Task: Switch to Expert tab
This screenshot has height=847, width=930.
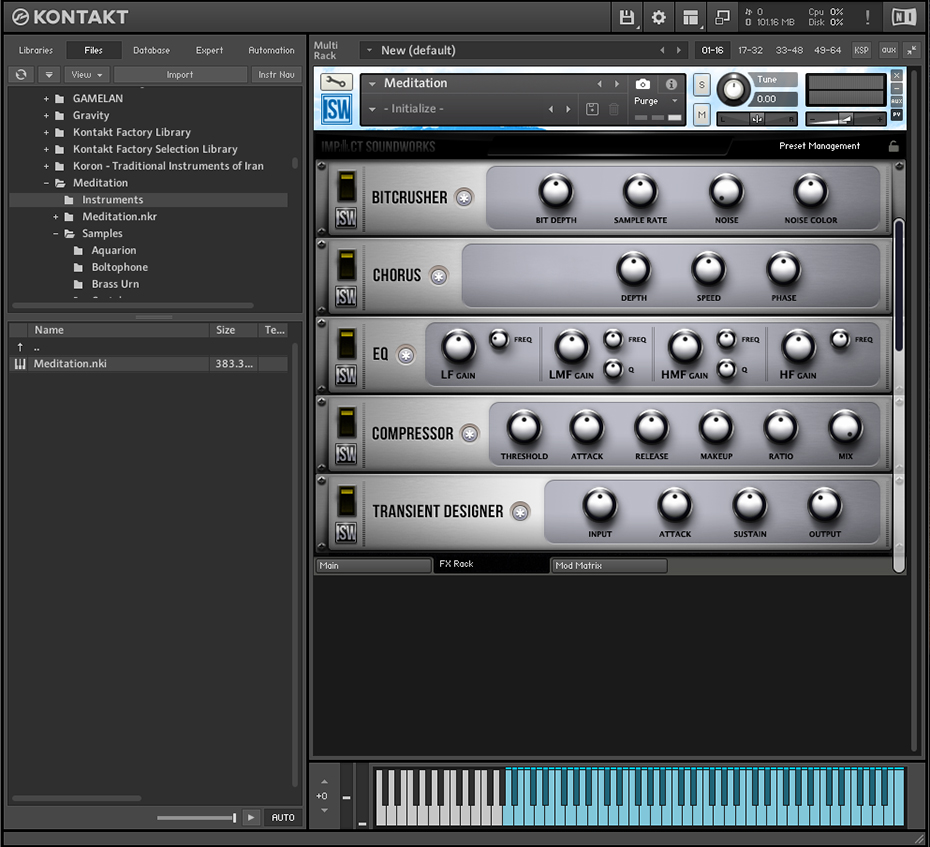Action: 209,50
